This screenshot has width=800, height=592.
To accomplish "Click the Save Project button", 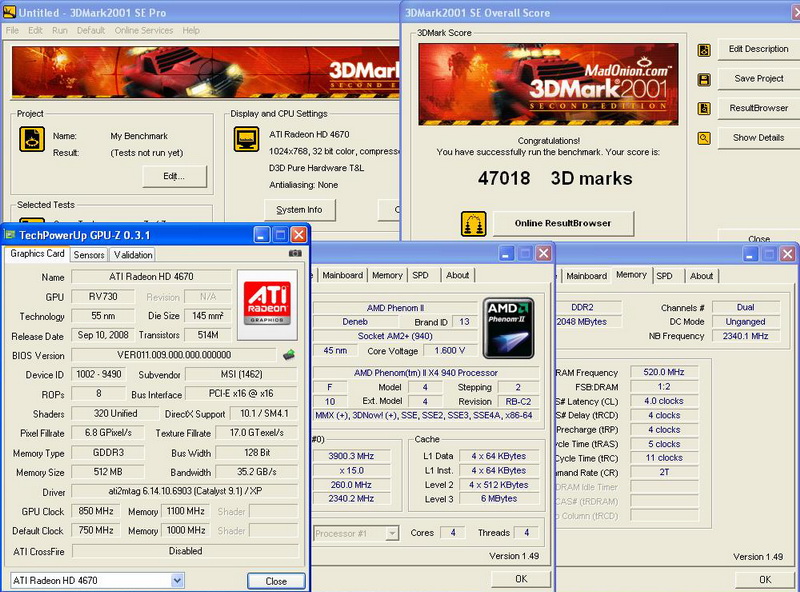I will (759, 79).
